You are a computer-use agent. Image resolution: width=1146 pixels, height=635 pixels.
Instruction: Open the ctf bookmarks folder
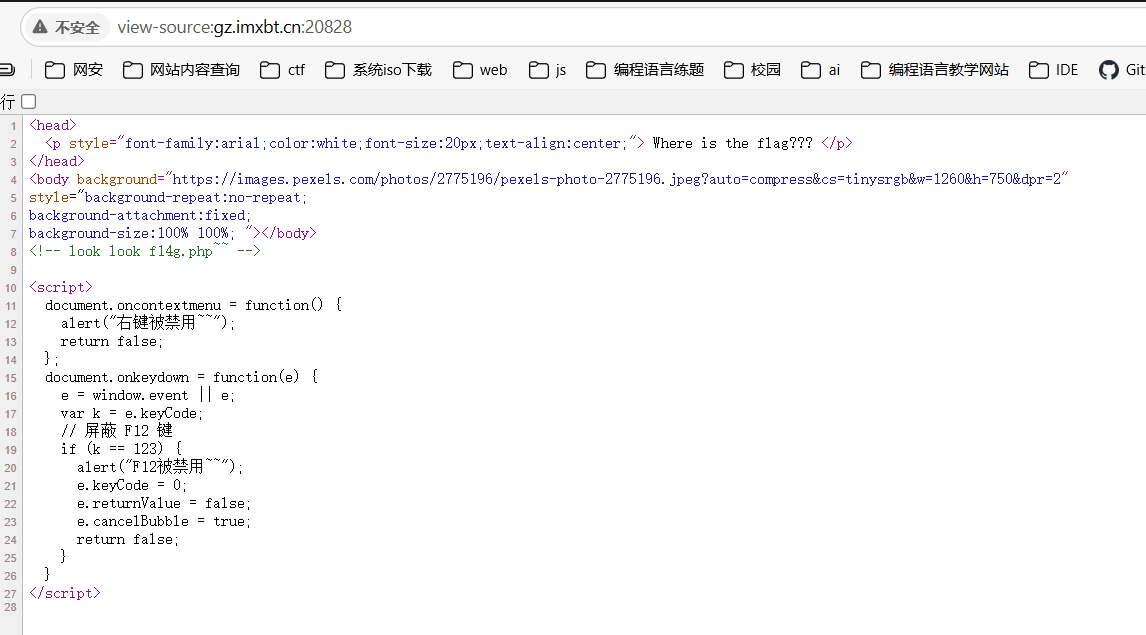284,70
